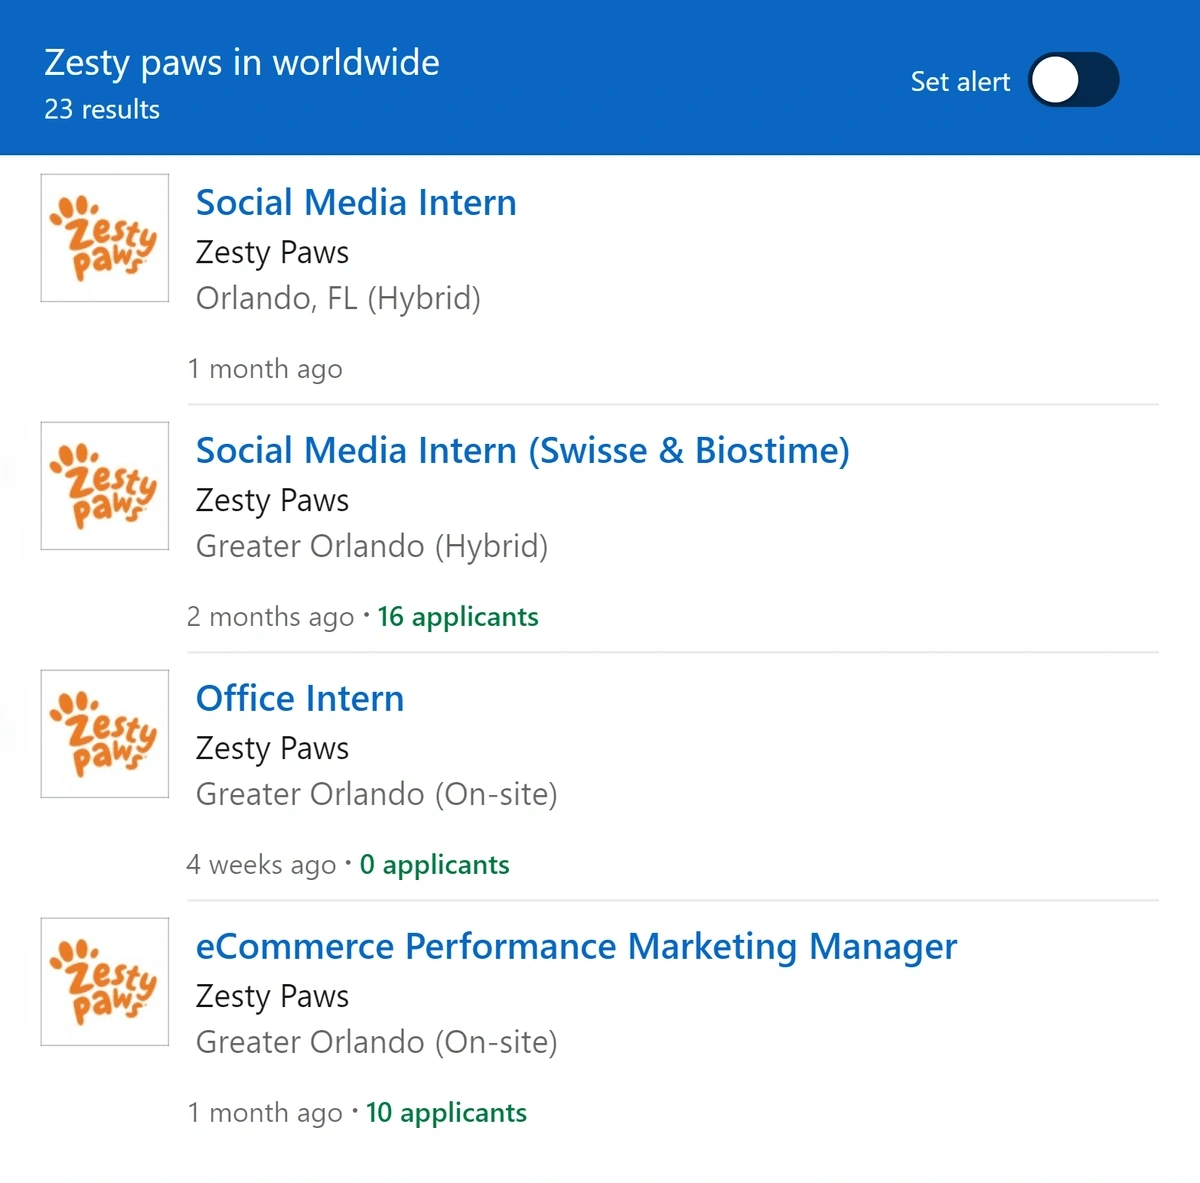Select logo beside eCommerce Performance Marketing Manager
The image size is (1200, 1183).
105,982
